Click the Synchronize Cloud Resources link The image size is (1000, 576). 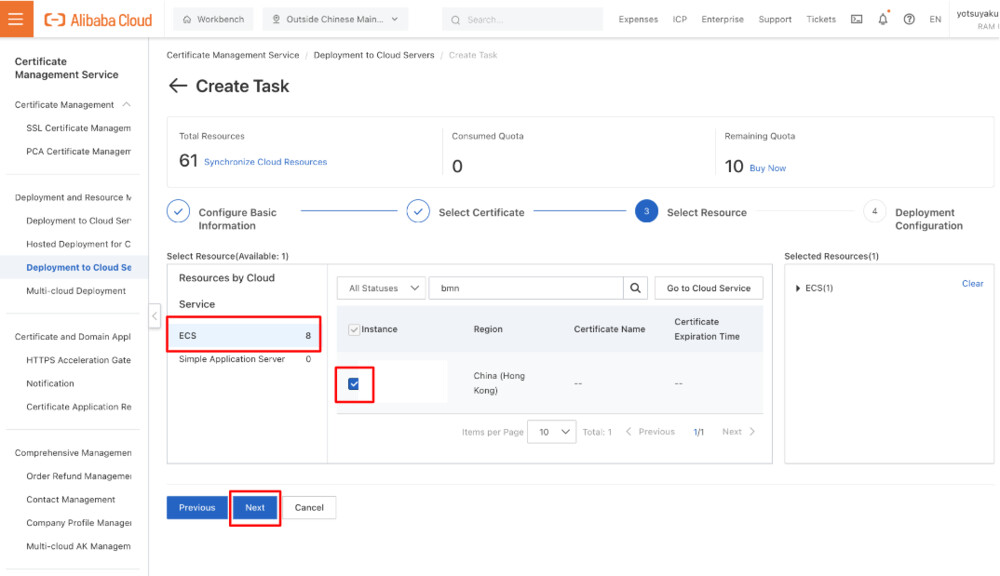[265, 162]
